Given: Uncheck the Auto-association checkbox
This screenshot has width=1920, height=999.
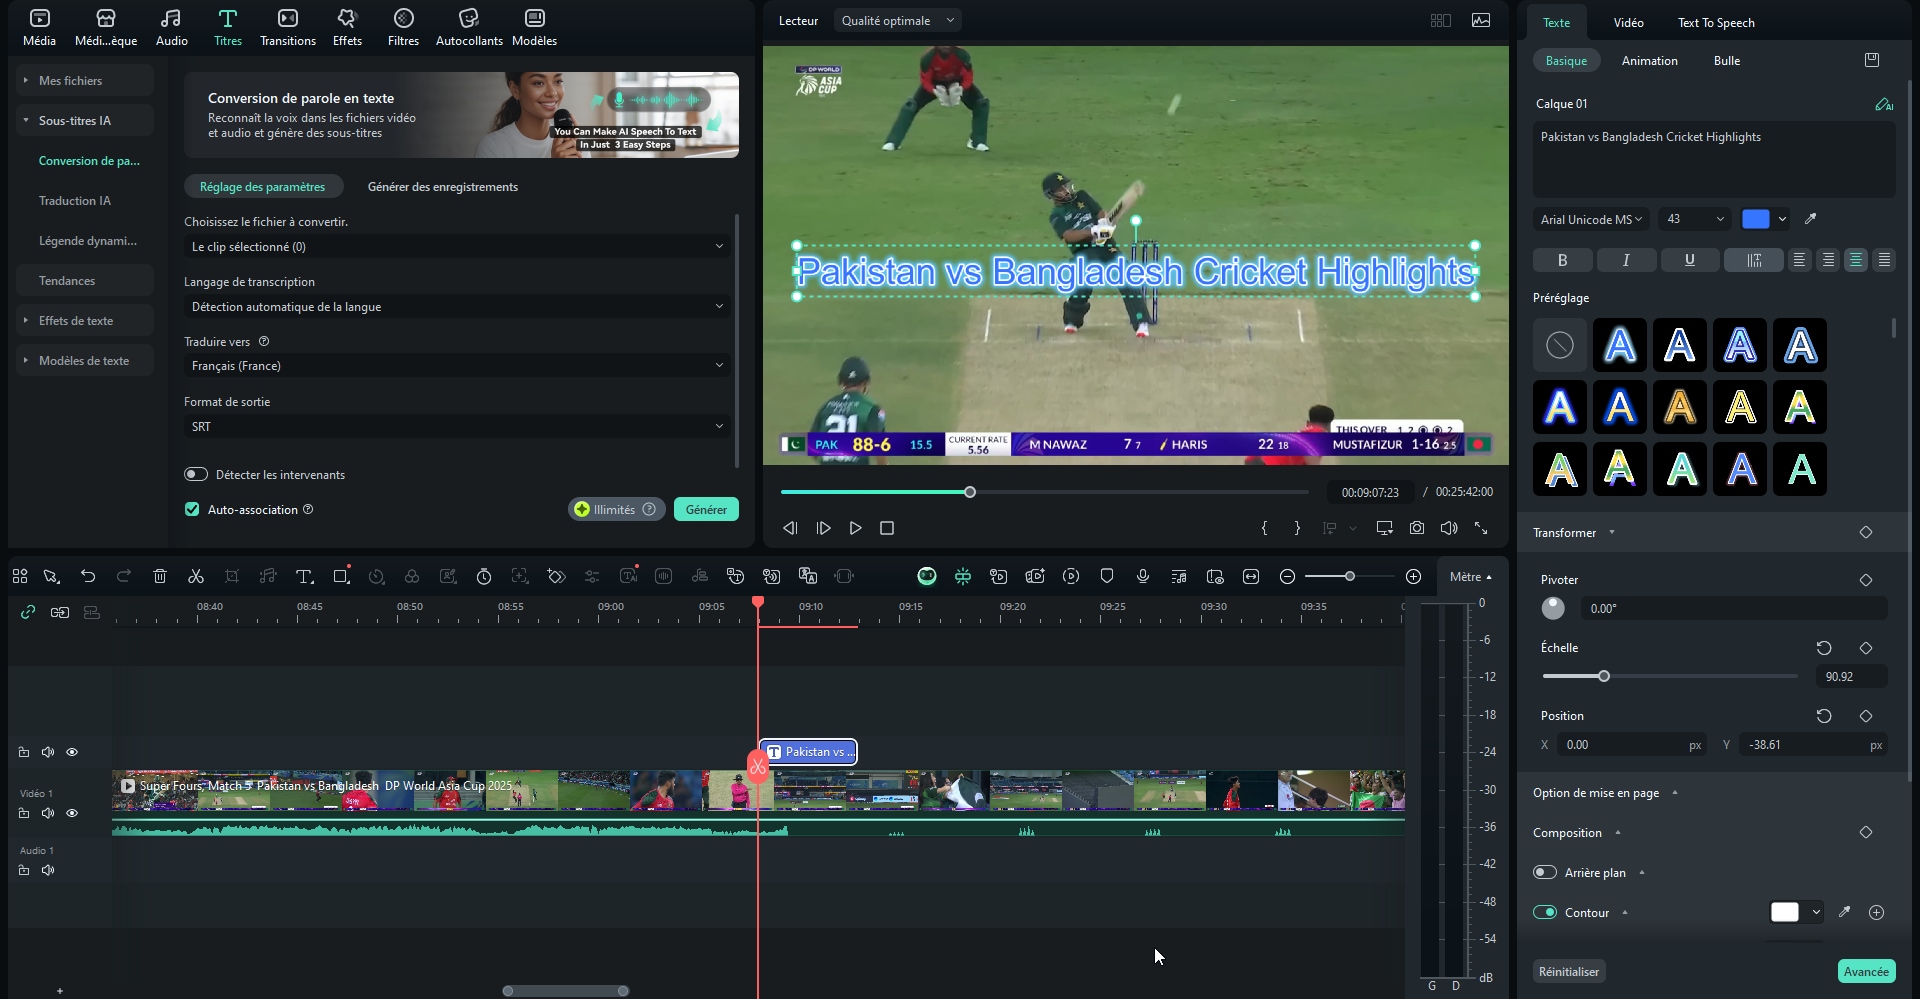Looking at the screenshot, I should [x=191, y=509].
